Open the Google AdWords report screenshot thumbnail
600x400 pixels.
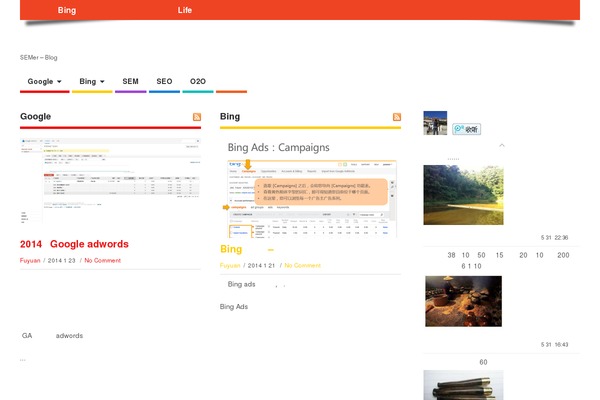tap(110, 180)
